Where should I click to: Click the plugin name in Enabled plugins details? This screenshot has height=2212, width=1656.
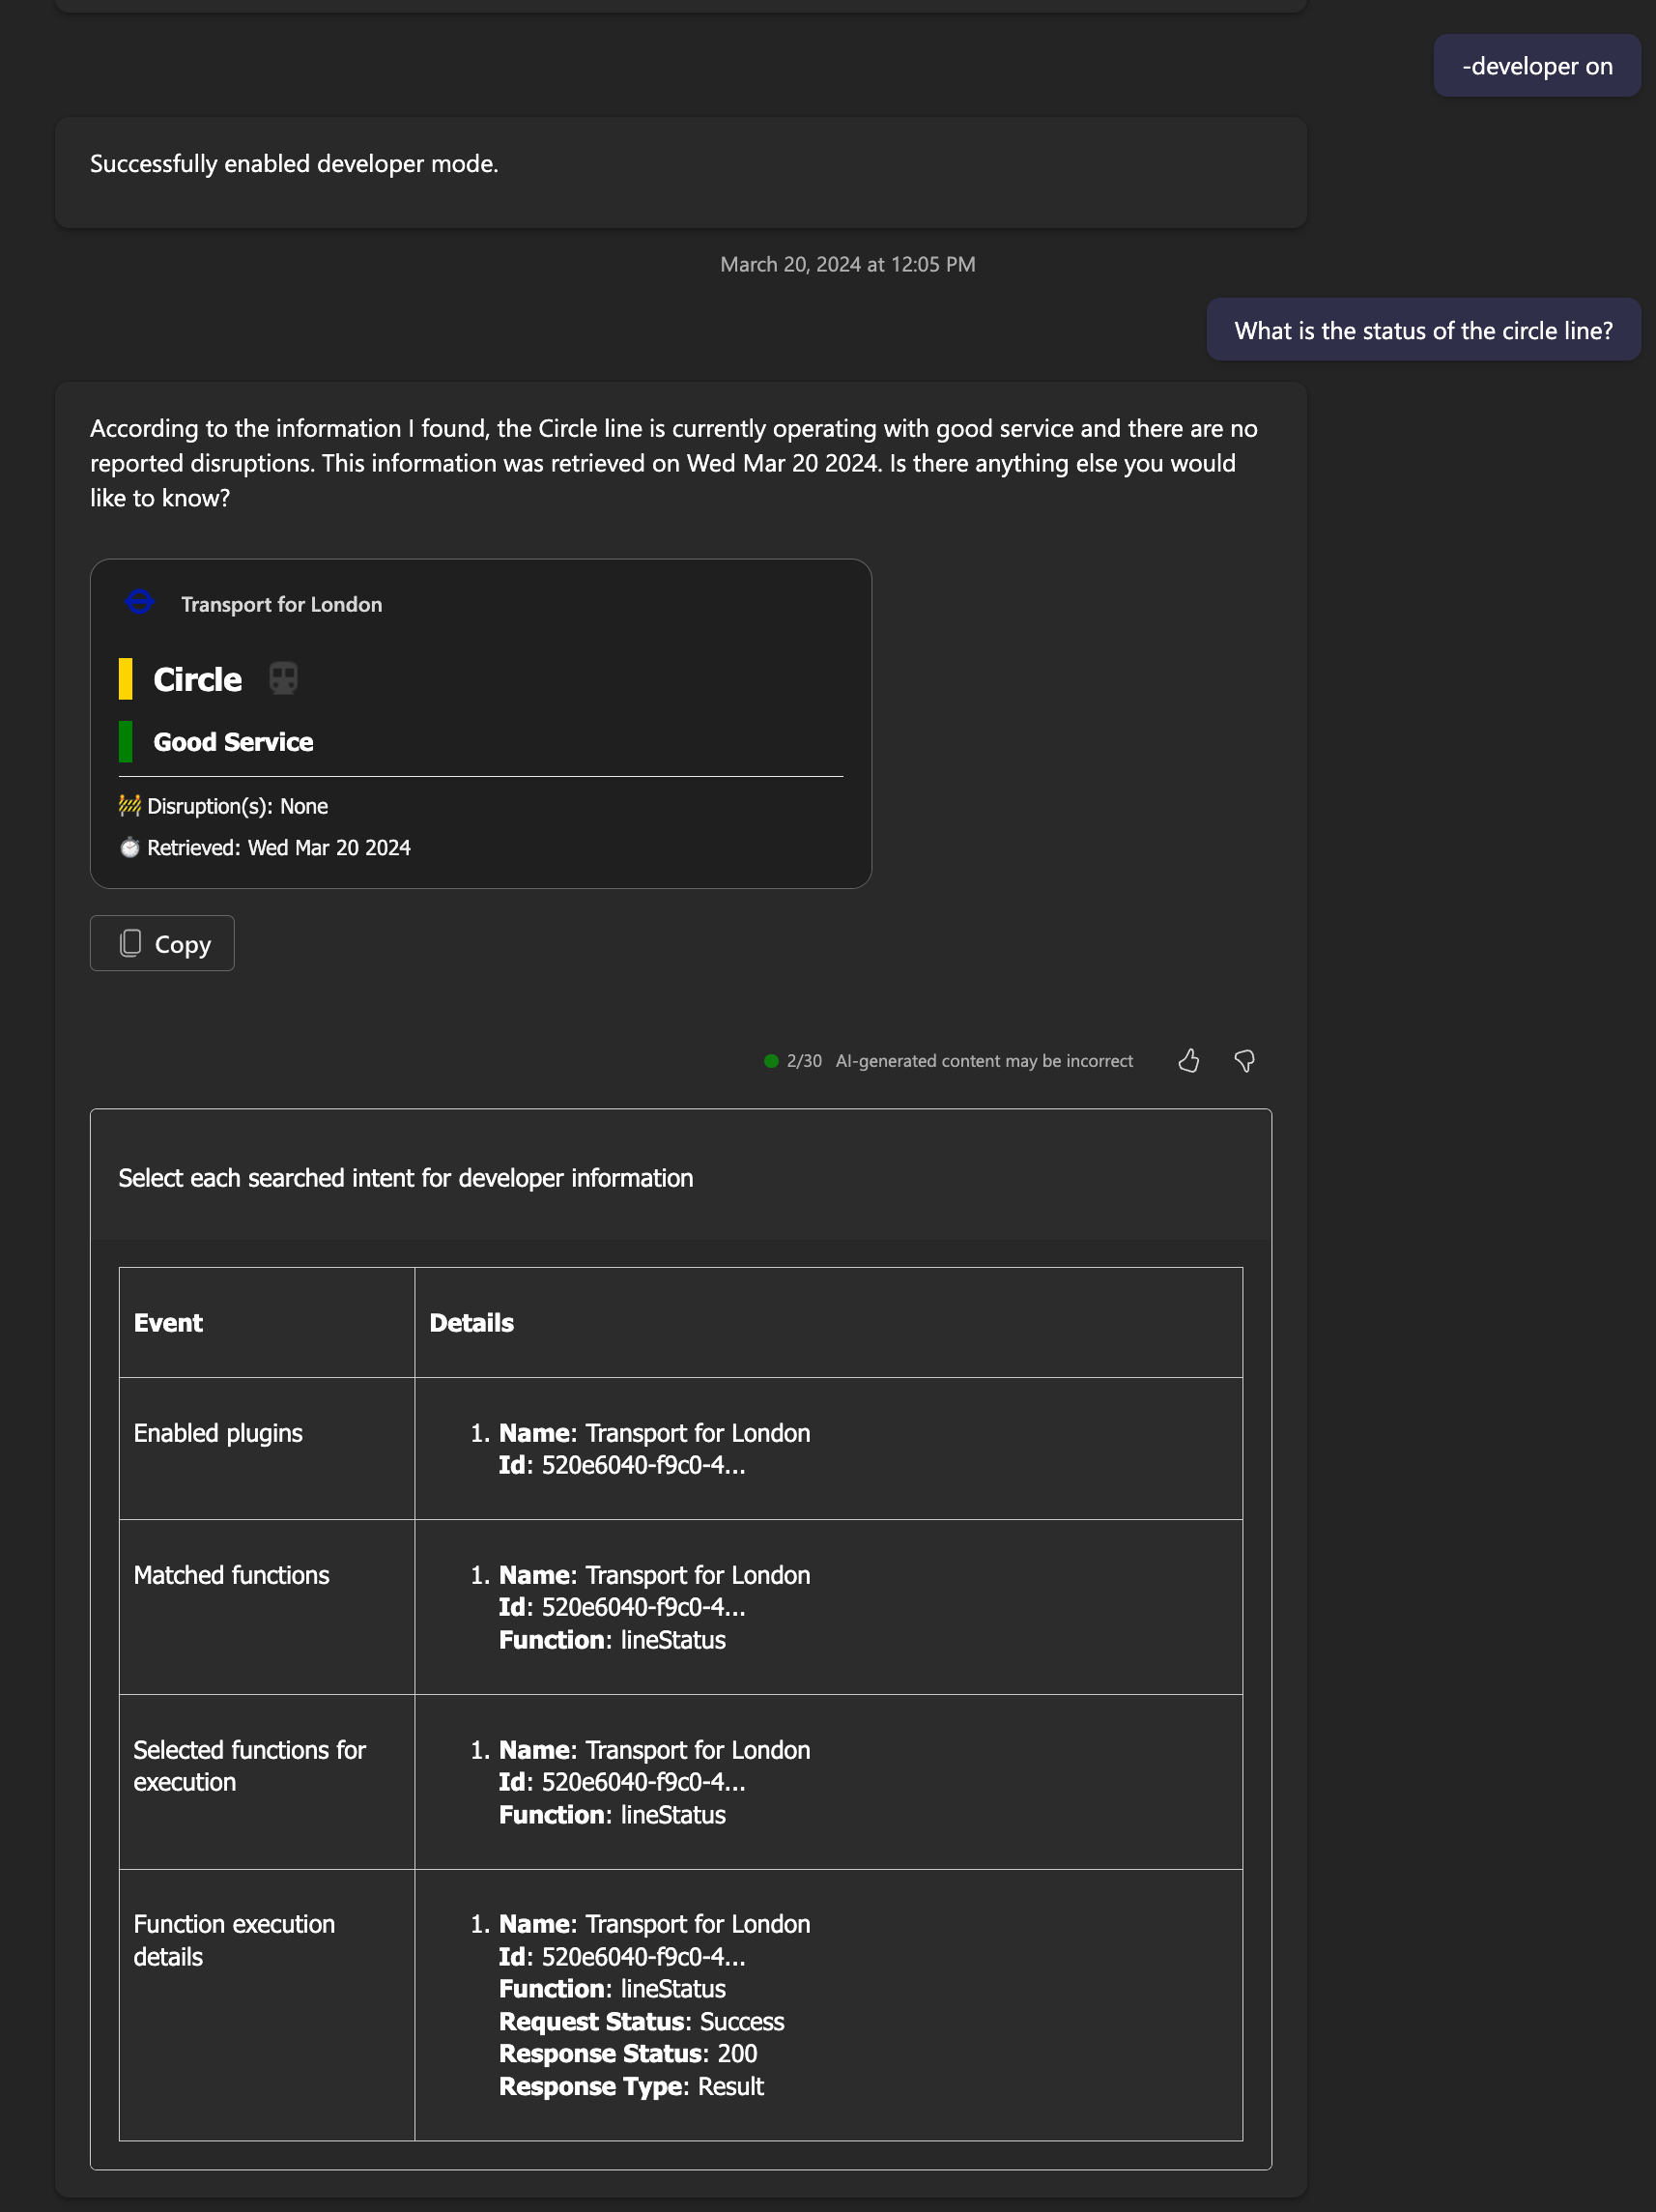pos(654,1432)
